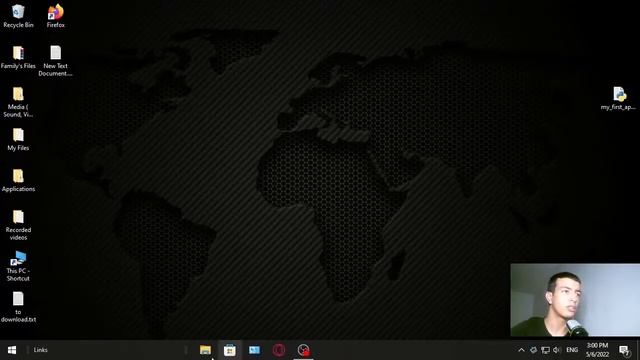Click the tray icon left of network
Screen dimensions: 640x360
point(533,350)
